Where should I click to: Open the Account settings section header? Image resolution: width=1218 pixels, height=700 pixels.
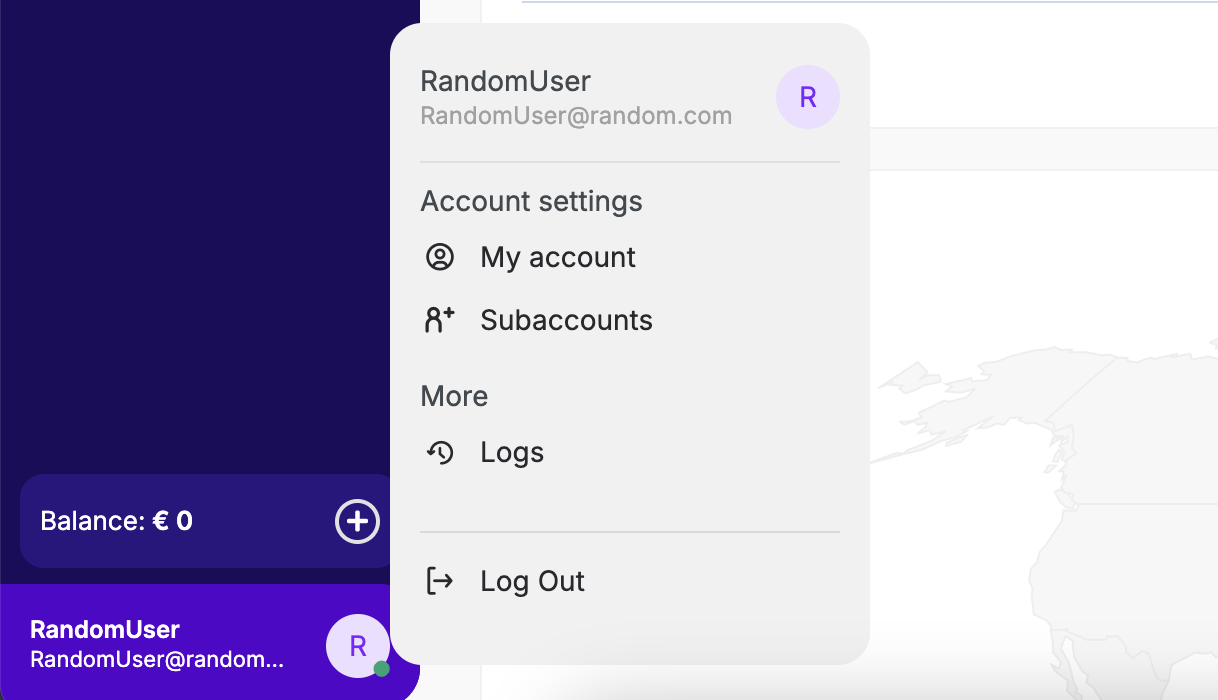[531, 201]
